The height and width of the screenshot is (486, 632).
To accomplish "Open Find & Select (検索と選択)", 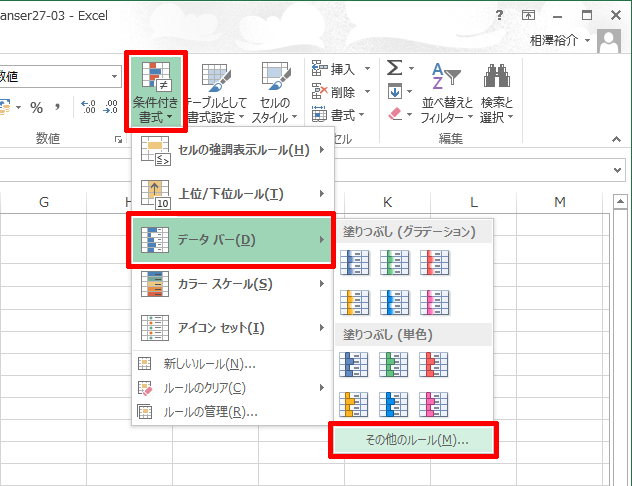I will click(x=497, y=93).
